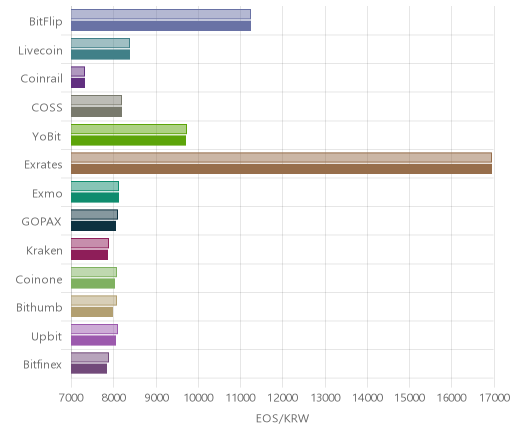Click the light green YoBit bar
512x436 pixels.
coord(129,129)
